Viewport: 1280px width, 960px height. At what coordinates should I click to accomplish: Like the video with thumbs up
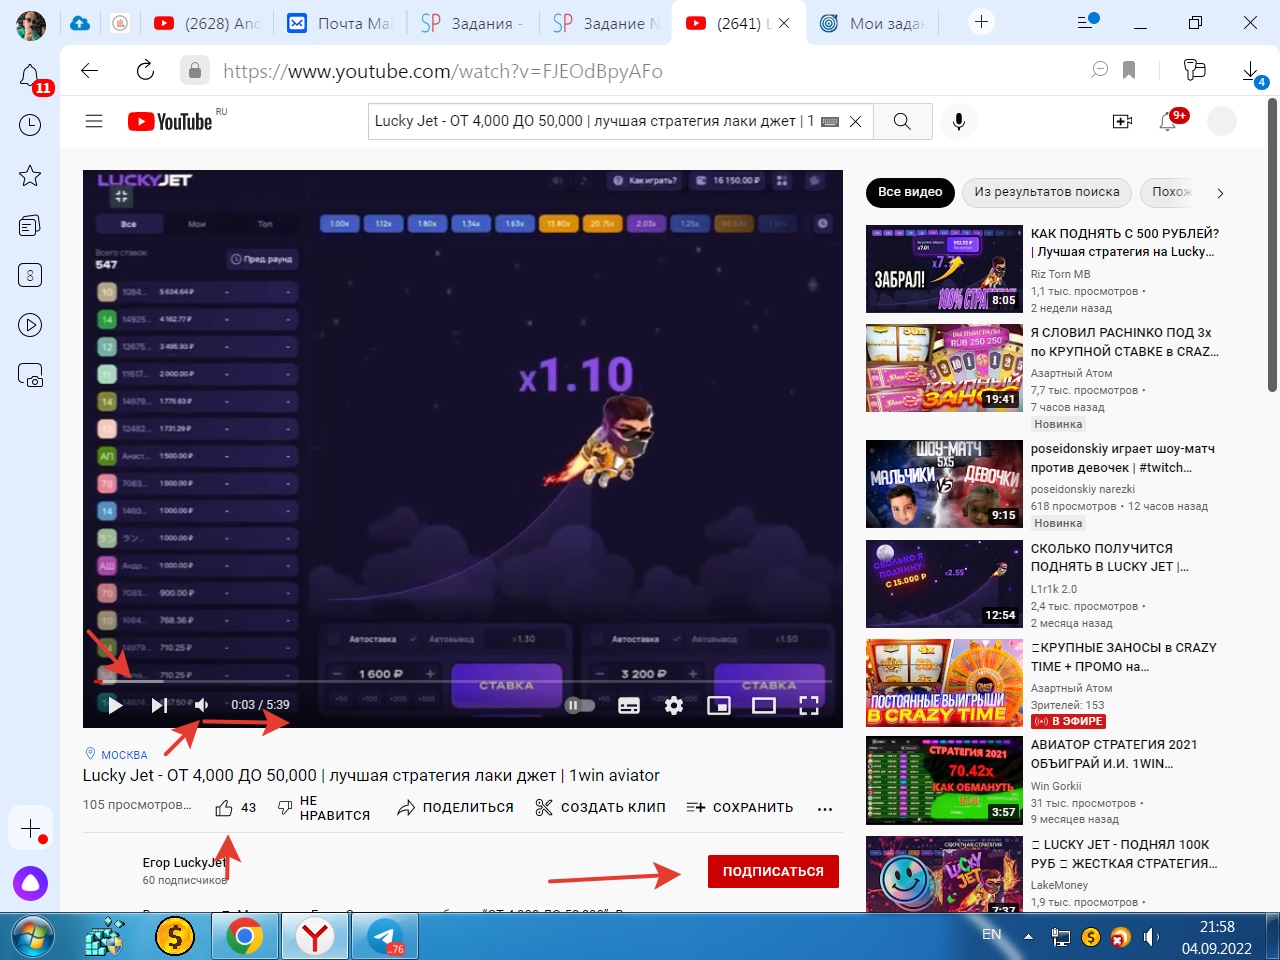224,808
